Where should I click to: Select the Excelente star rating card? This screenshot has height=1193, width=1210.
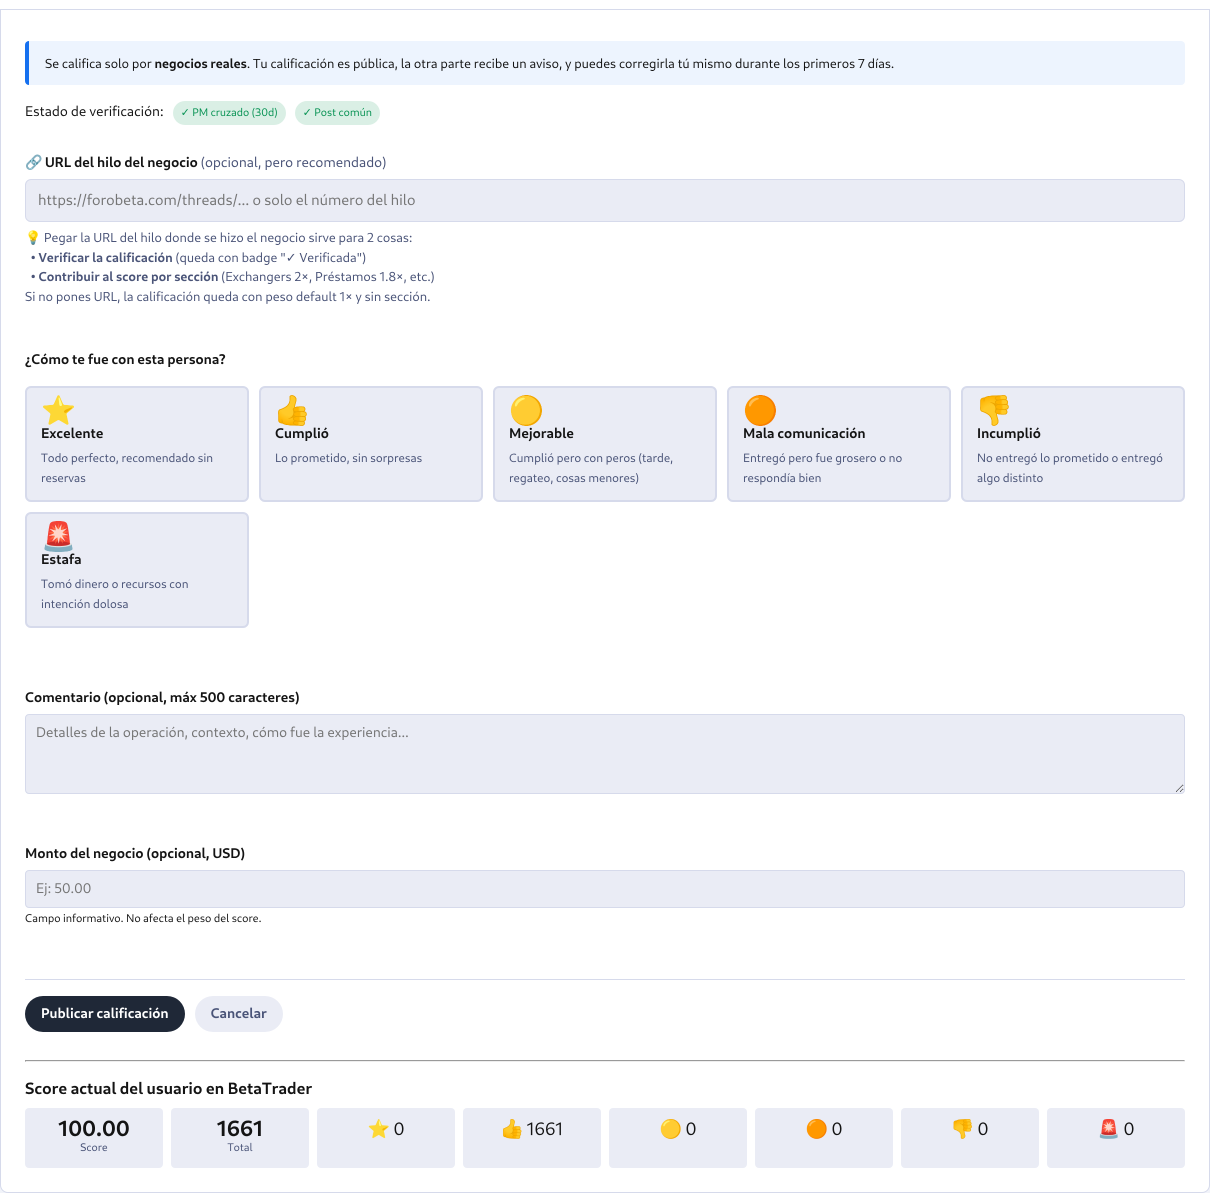coord(137,444)
